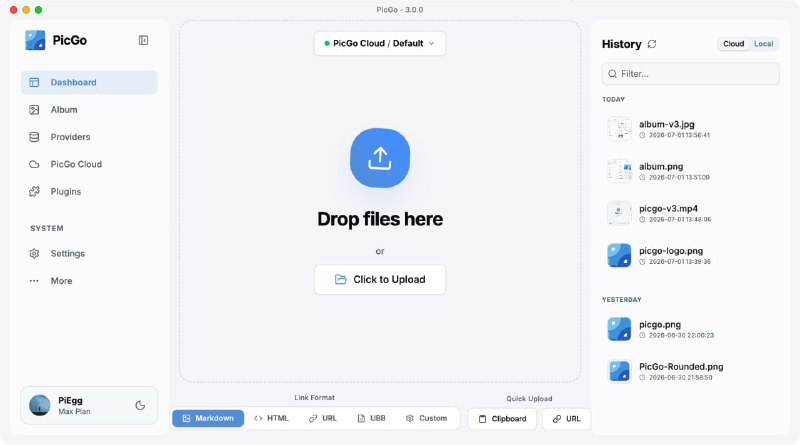The image size is (800, 445).
Task: Select URL link format
Action: point(323,418)
